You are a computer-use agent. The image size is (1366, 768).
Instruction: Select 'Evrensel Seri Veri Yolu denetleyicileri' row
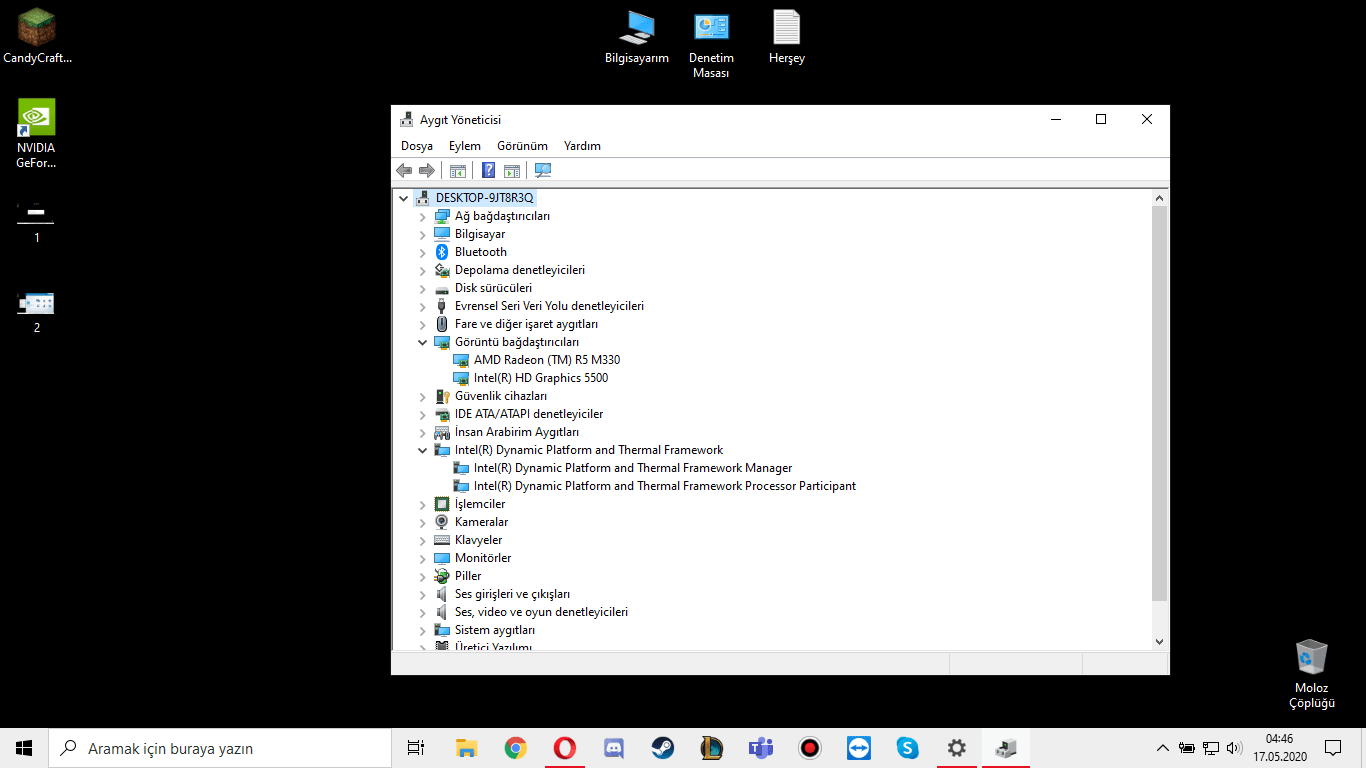pos(549,306)
